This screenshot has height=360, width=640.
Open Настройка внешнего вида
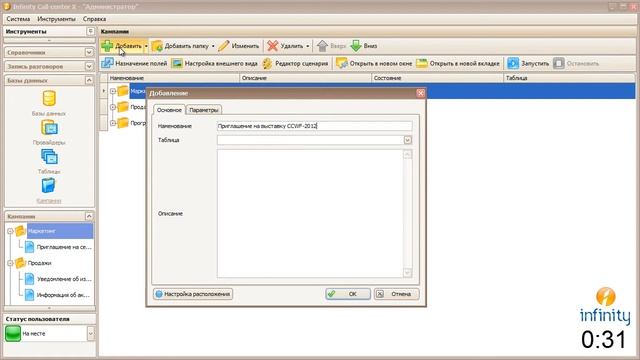point(215,63)
